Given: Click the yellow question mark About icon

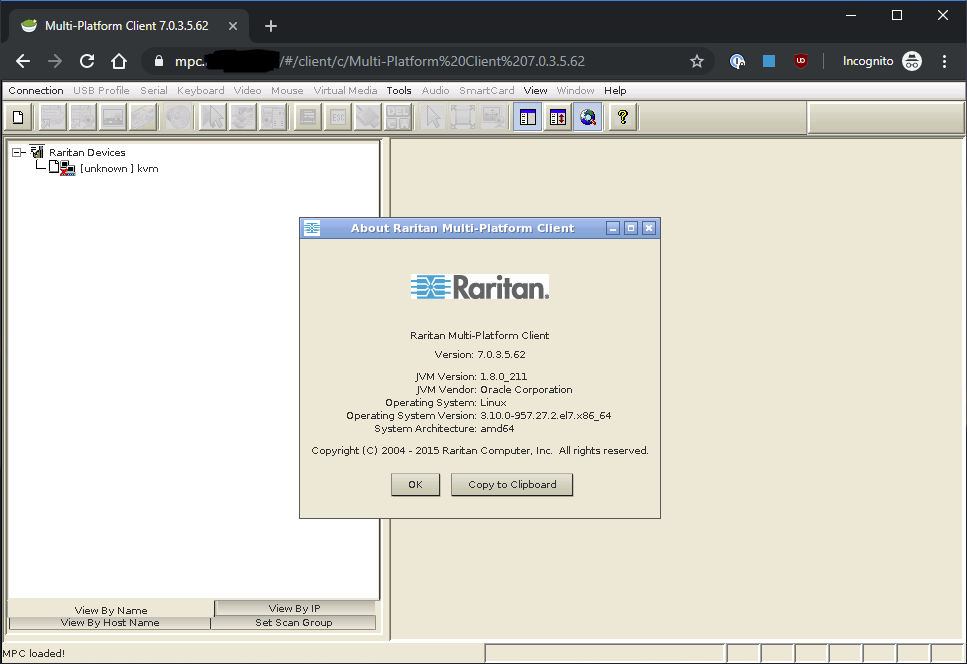Looking at the screenshot, I should [x=623, y=117].
